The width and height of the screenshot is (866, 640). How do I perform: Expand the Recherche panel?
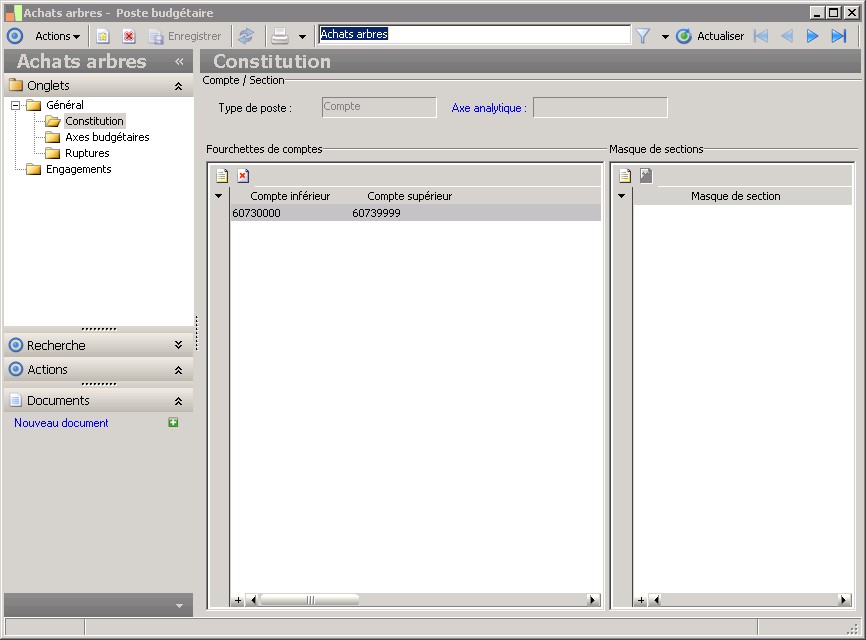178,345
